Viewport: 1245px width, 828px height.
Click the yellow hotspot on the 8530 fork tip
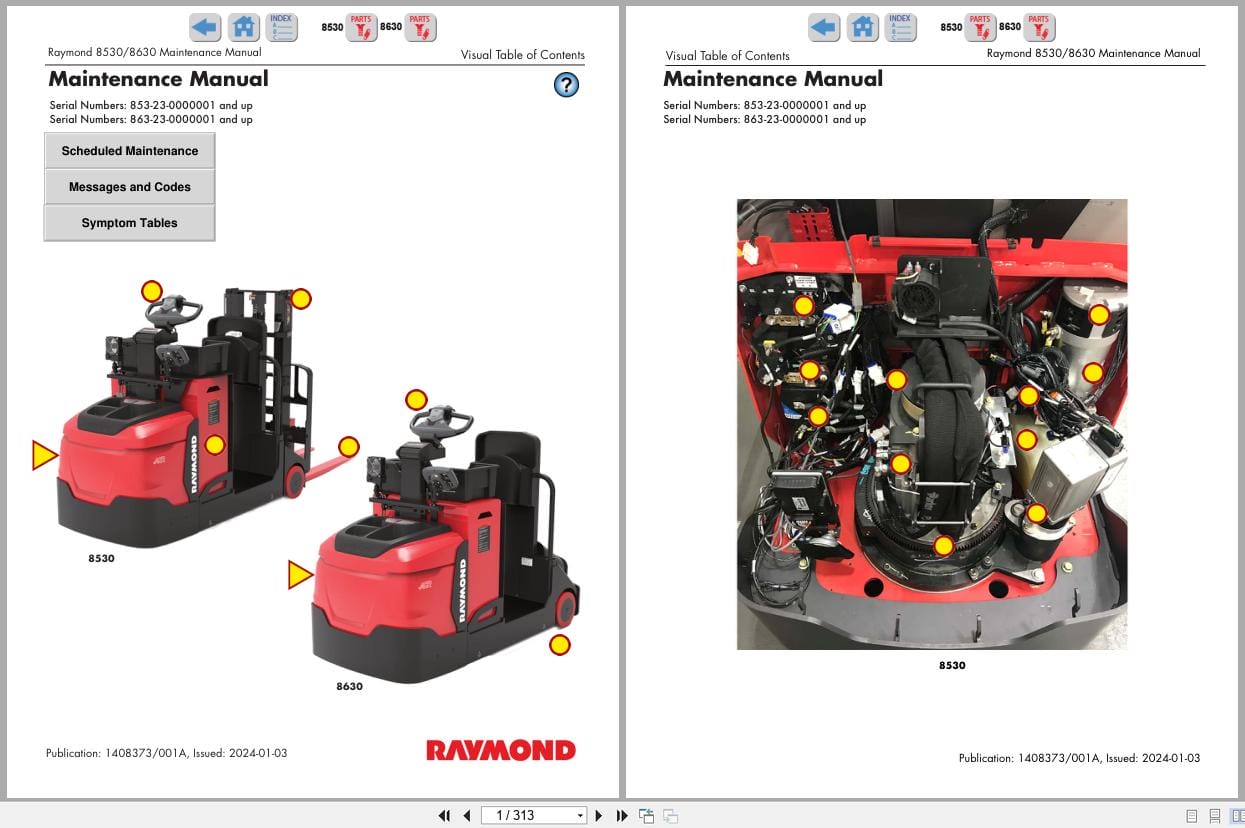click(348, 447)
